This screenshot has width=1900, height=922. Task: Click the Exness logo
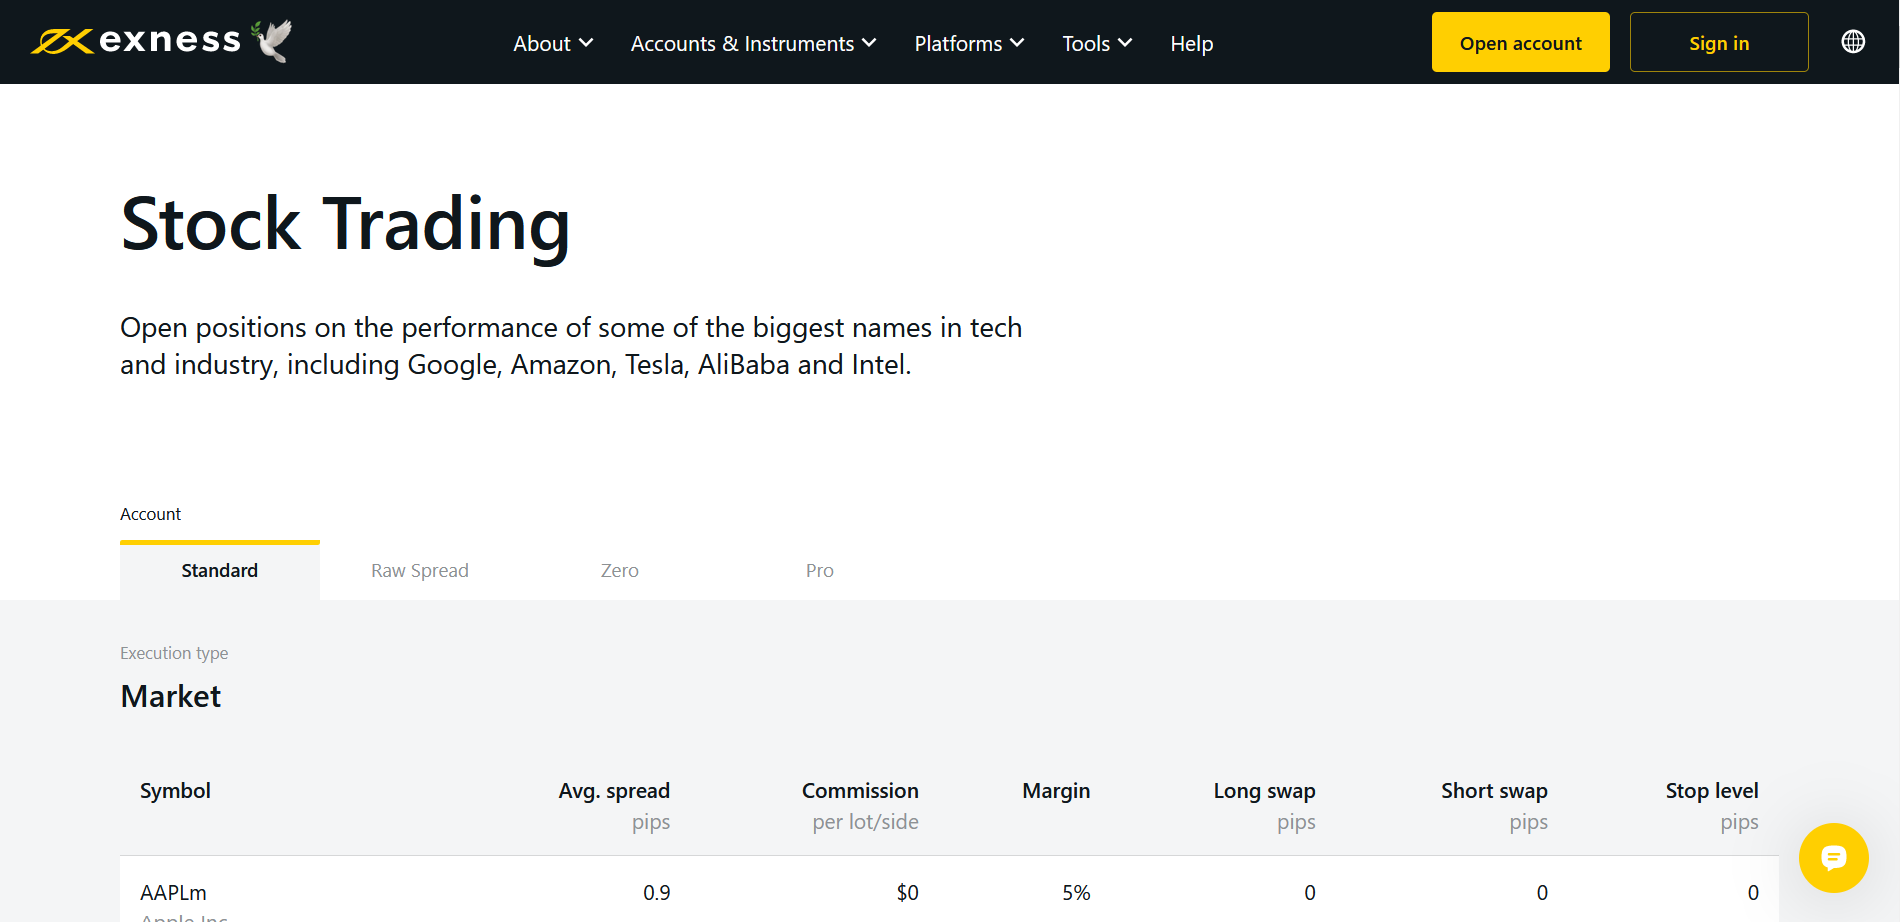pyautogui.click(x=162, y=41)
